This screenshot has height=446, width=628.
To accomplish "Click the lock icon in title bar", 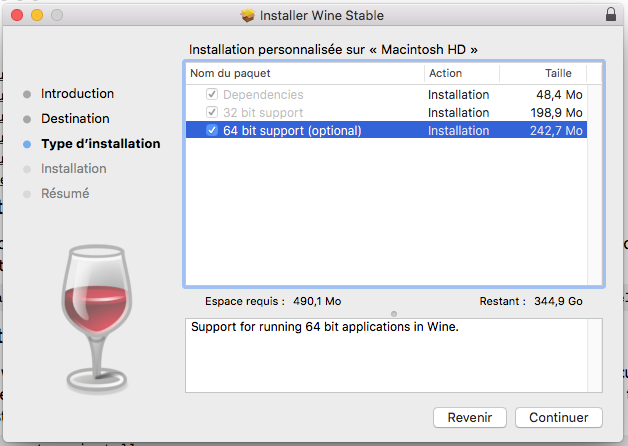I will coord(611,16).
